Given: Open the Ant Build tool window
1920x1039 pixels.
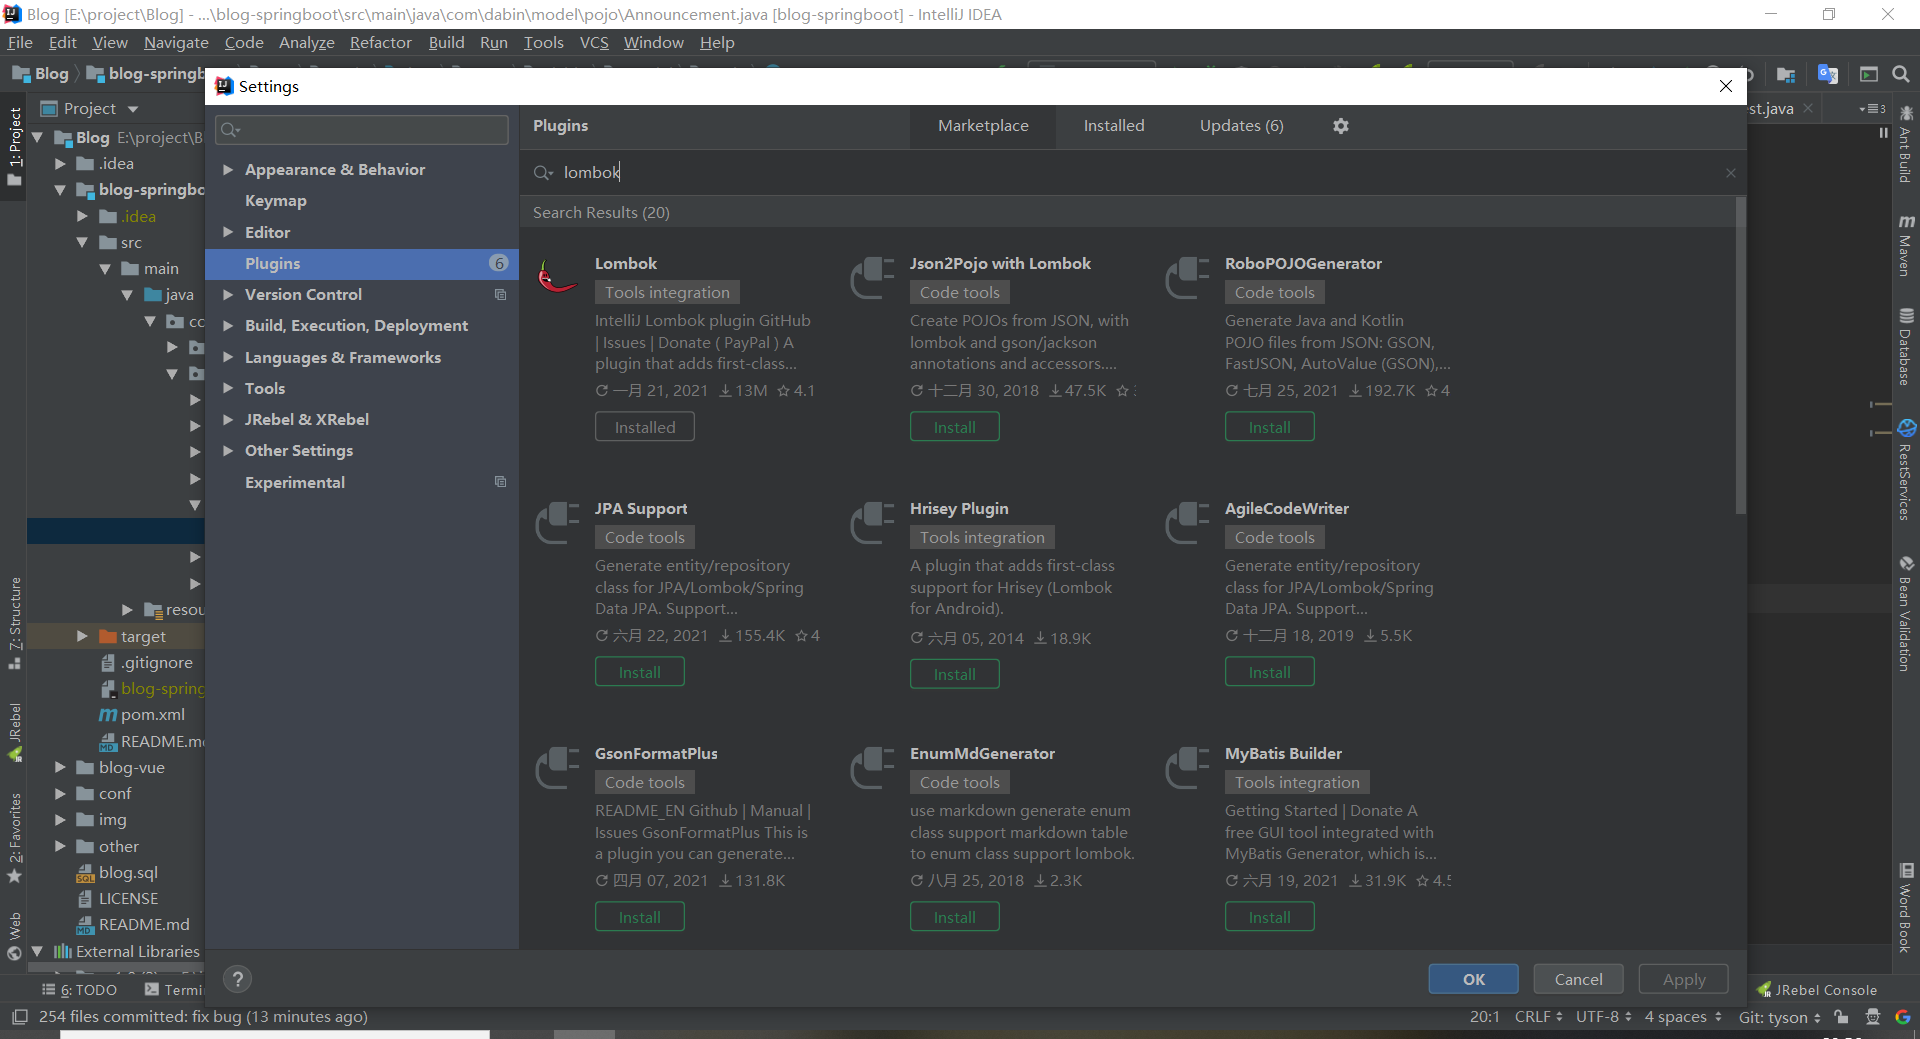Looking at the screenshot, I should point(1906,144).
